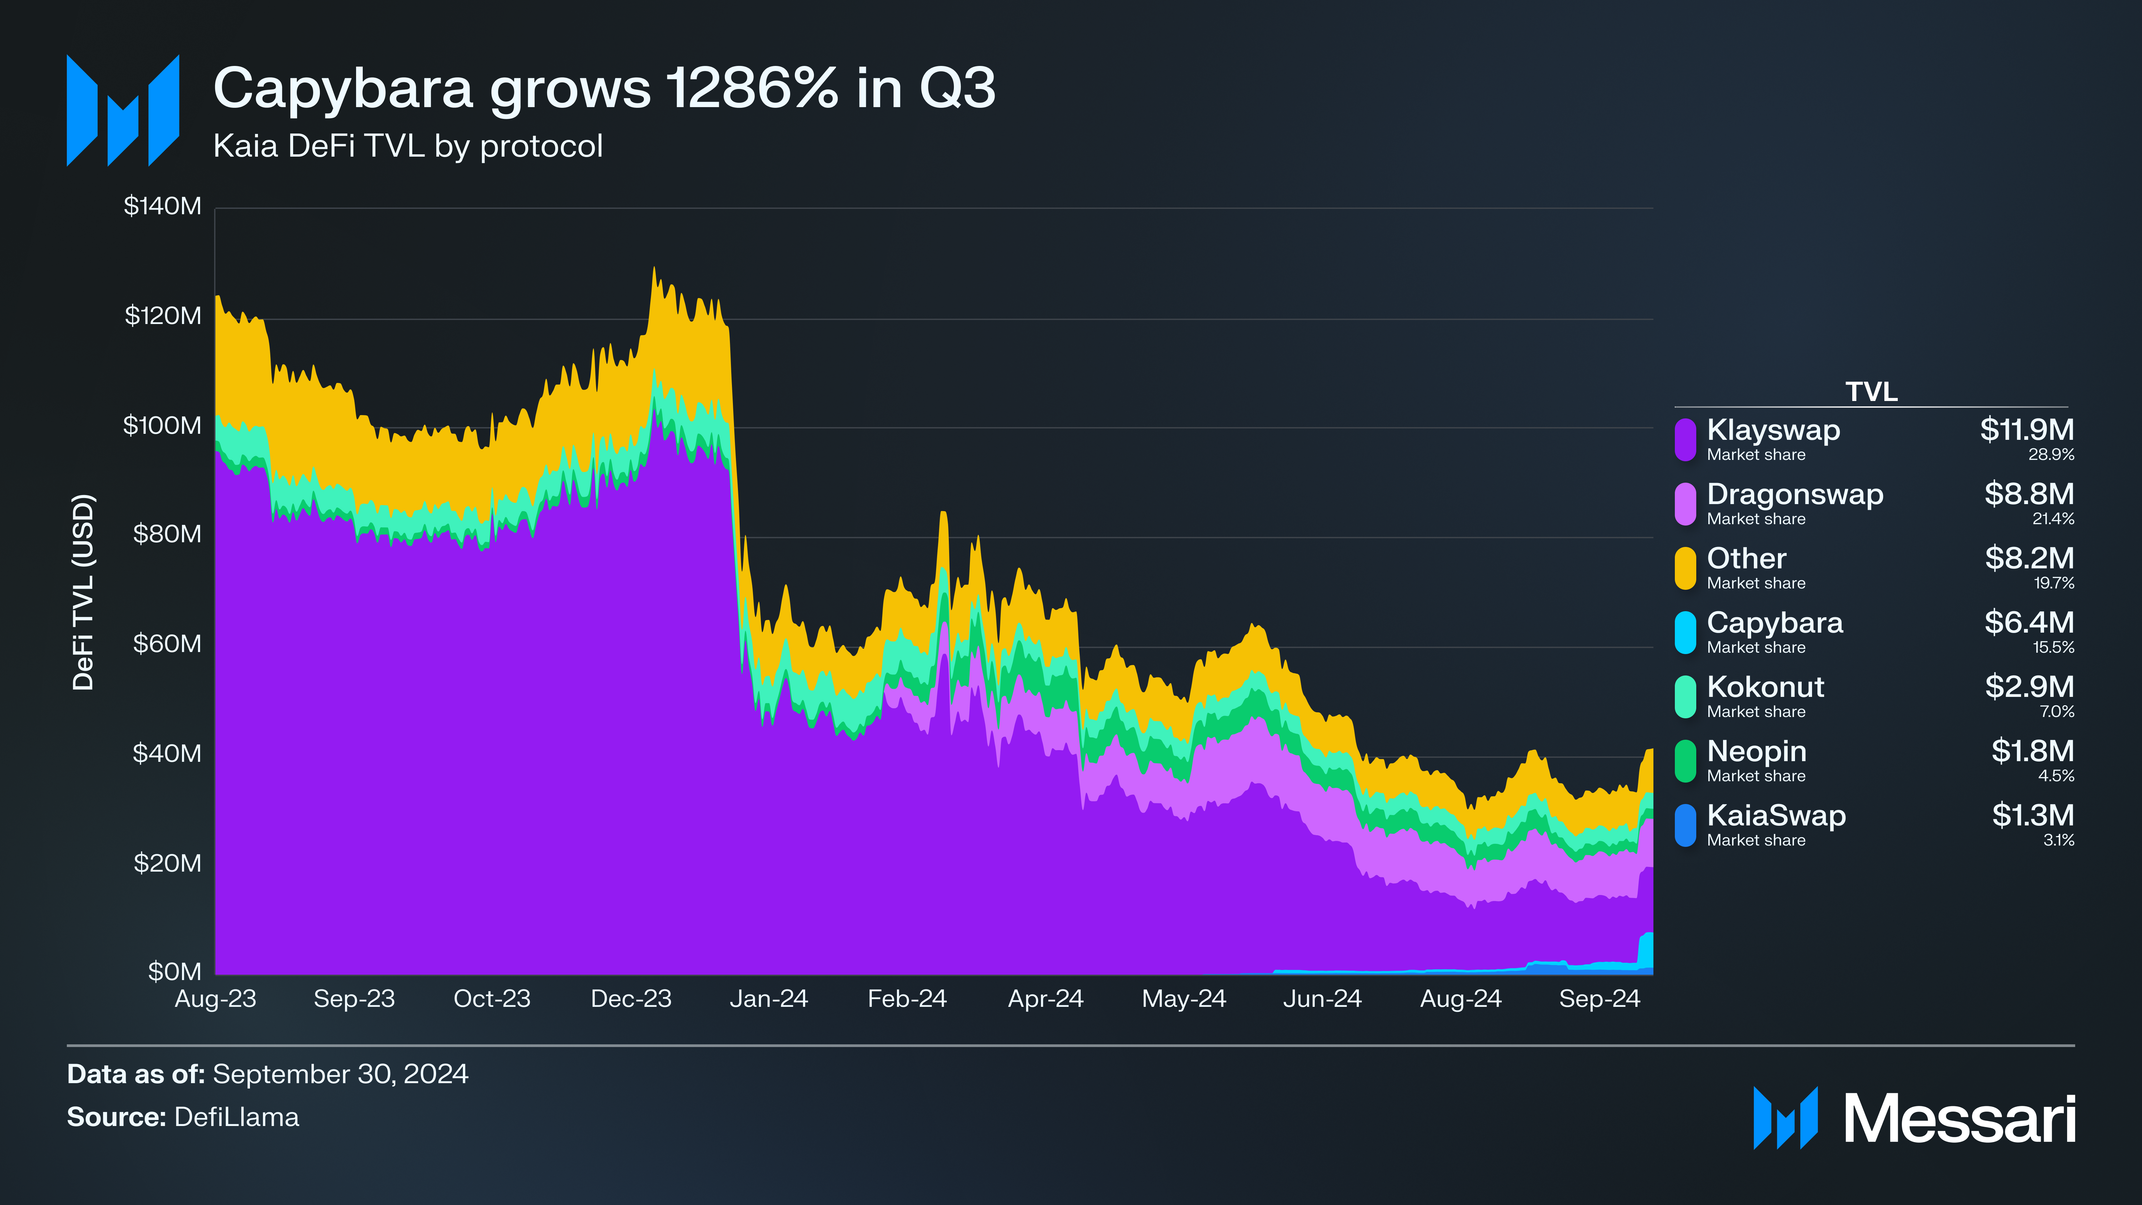2142x1205 pixels.
Task: Click the KaiaSwap blue legend swatch
Action: (x=1685, y=825)
